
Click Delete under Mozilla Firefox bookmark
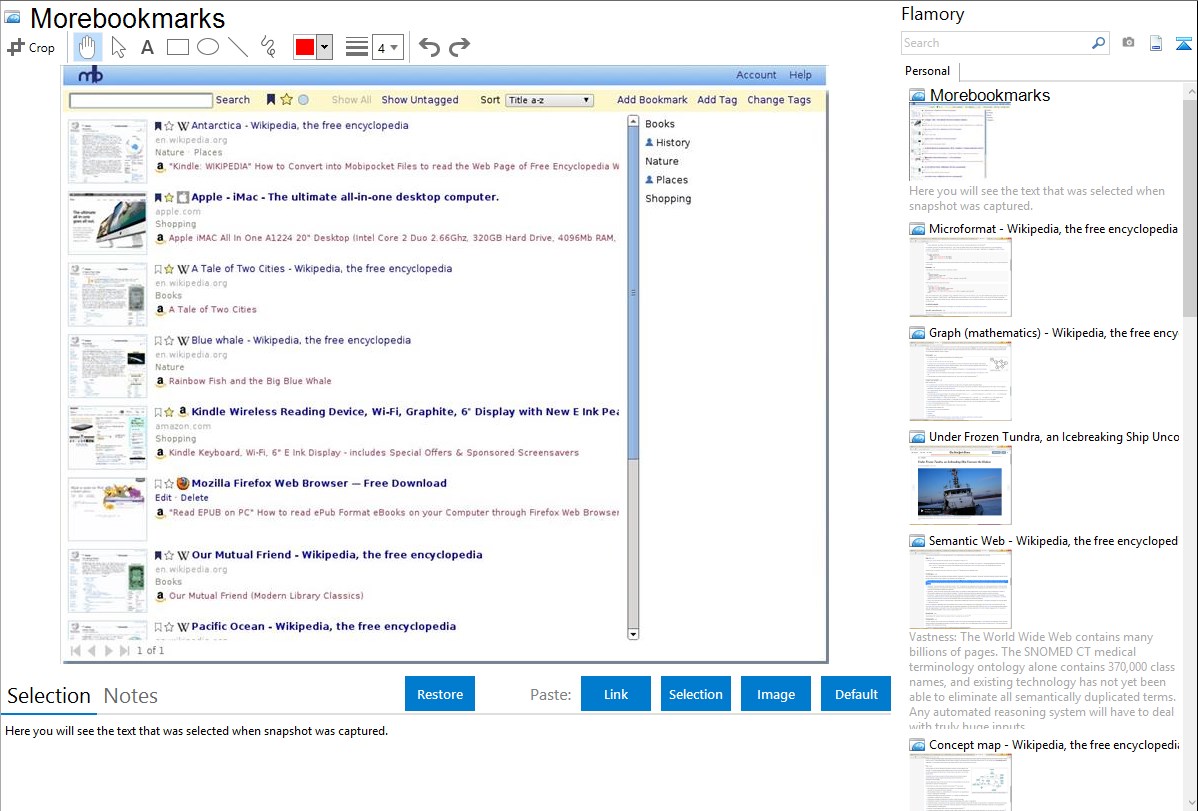tap(194, 498)
